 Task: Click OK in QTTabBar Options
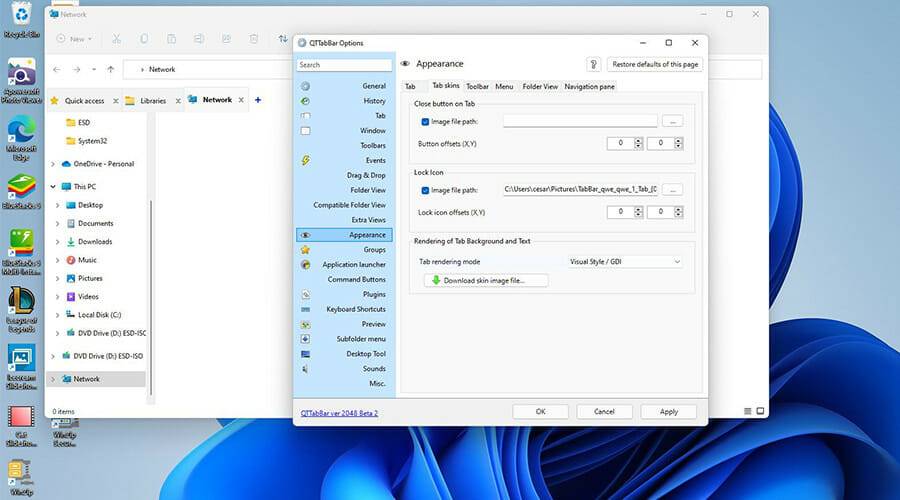(x=540, y=412)
